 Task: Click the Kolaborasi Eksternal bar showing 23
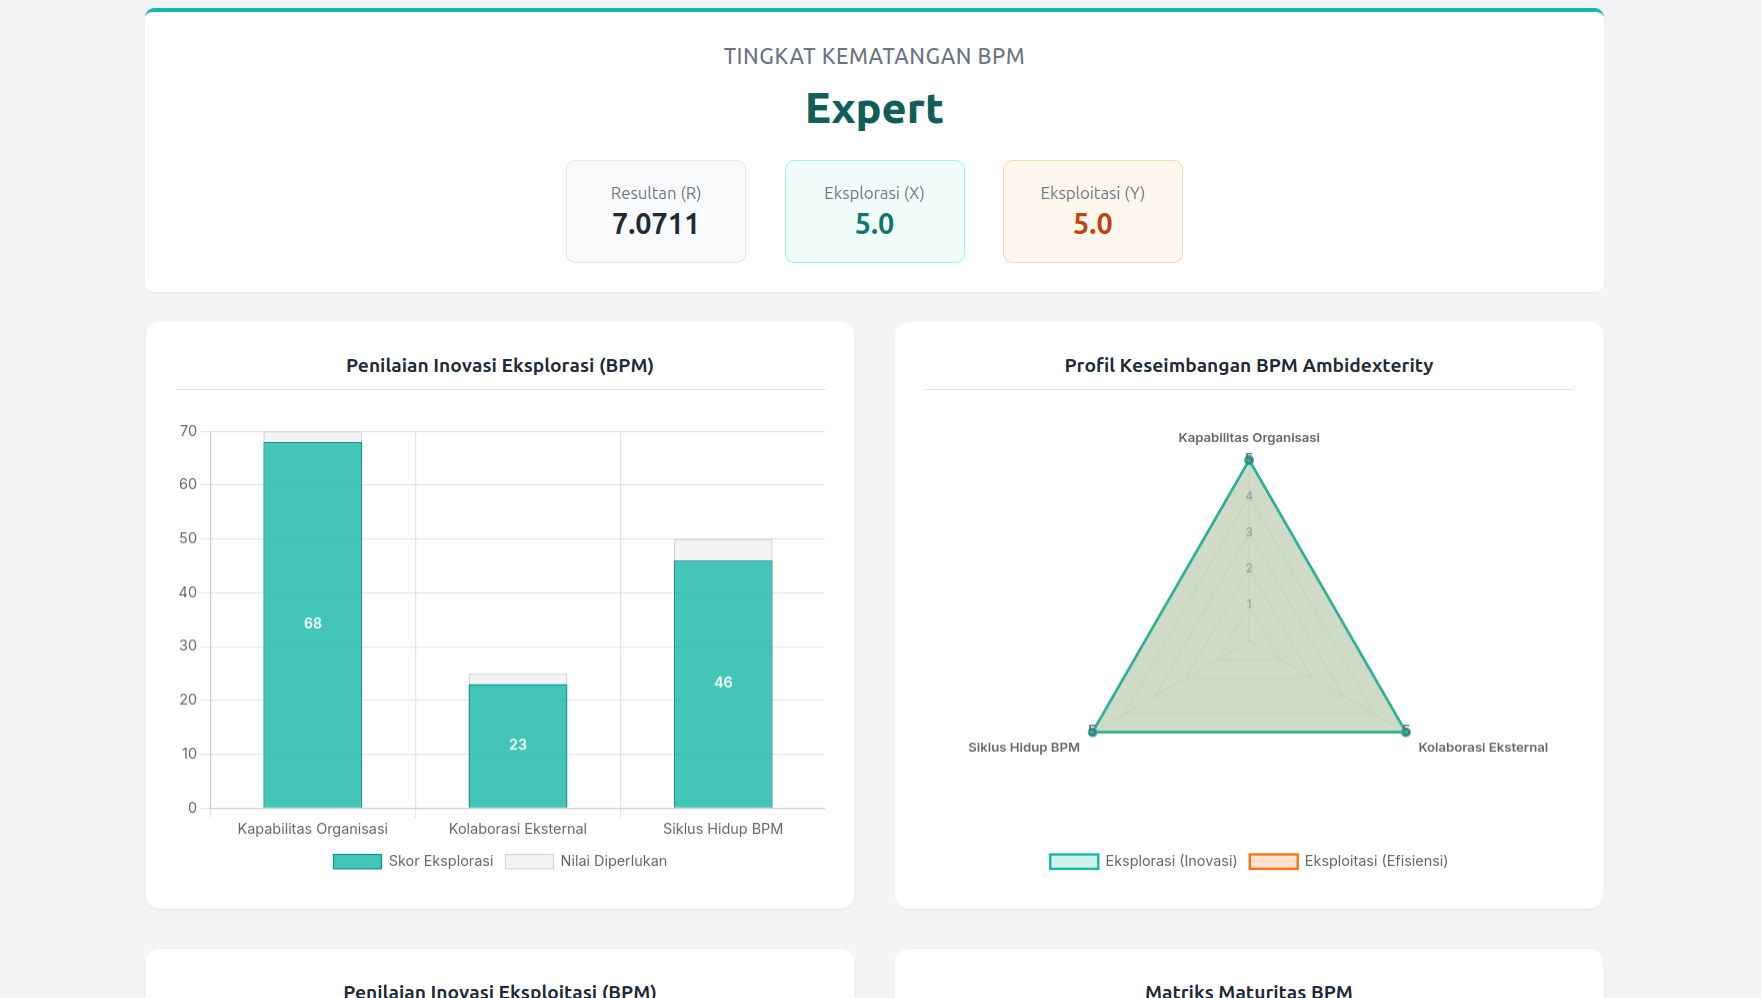point(517,745)
